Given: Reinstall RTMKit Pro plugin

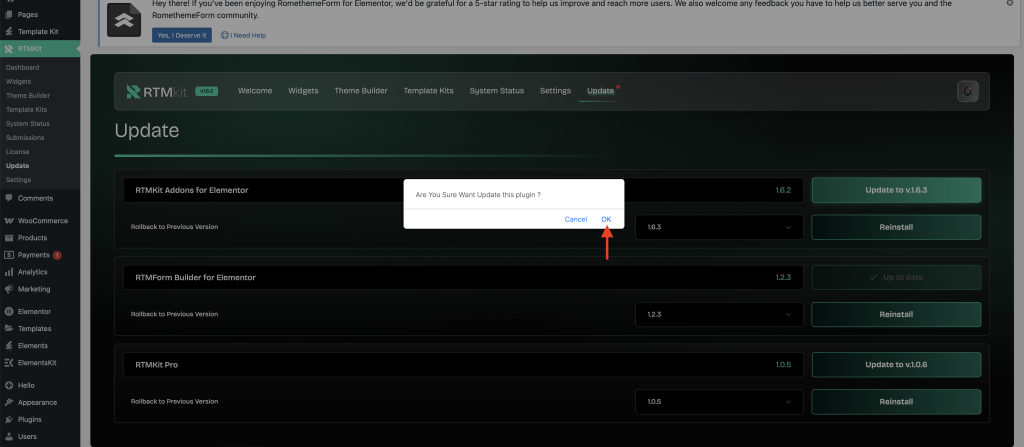Looking at the screenshot, I should tap(896, 402).
